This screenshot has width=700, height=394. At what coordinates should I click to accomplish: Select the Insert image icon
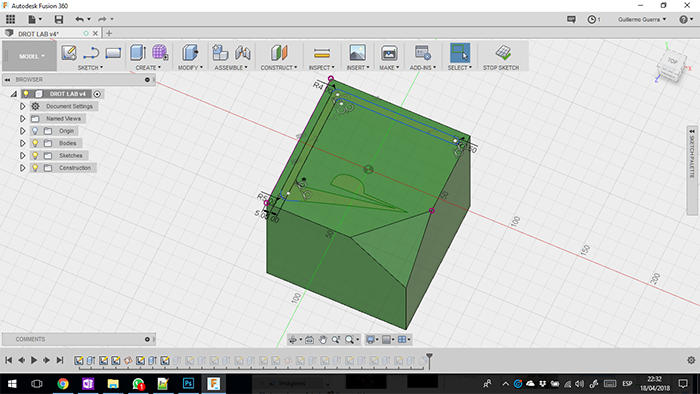click(x=358, y=53)
